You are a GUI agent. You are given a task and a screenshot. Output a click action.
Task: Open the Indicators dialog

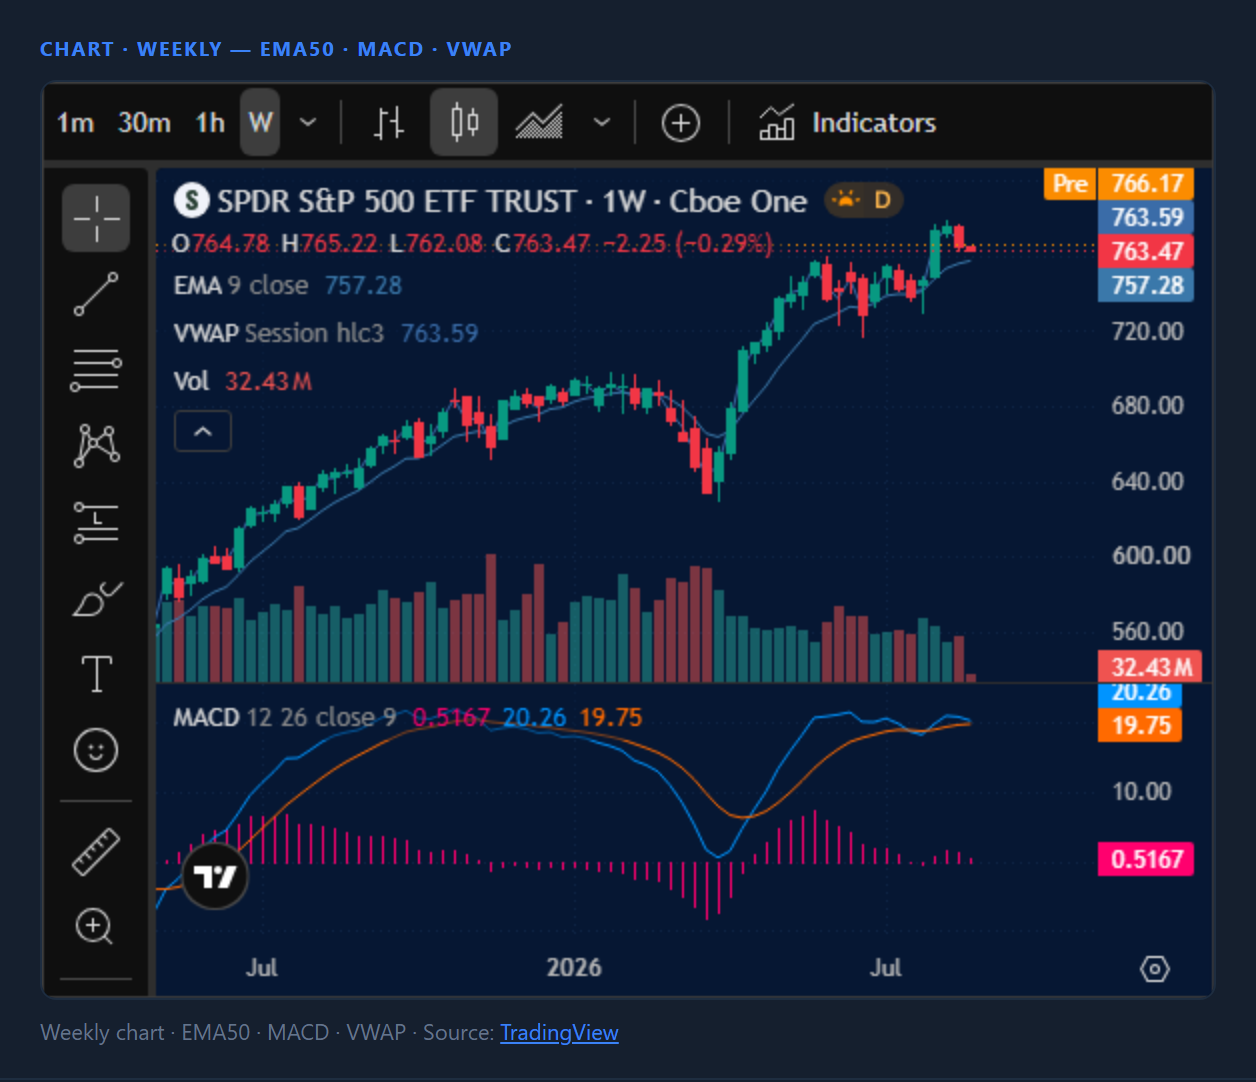(847, 123)
